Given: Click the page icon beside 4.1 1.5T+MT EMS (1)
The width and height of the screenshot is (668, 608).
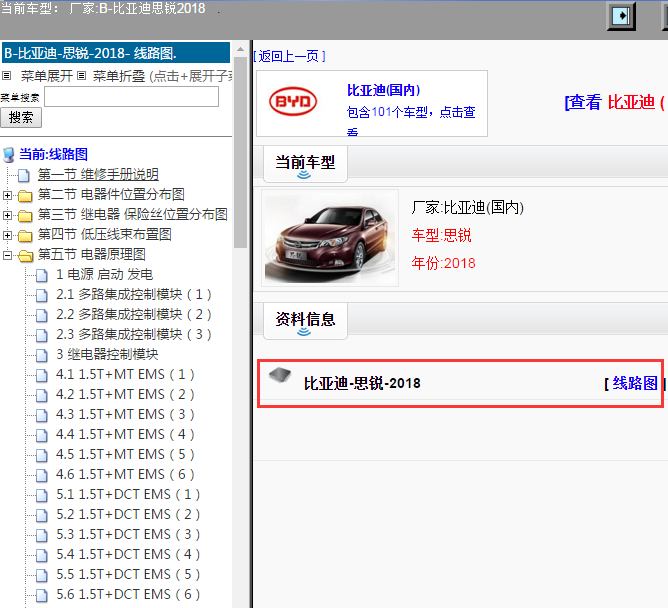Looking at the screenshot, I should tap(42, 375).
